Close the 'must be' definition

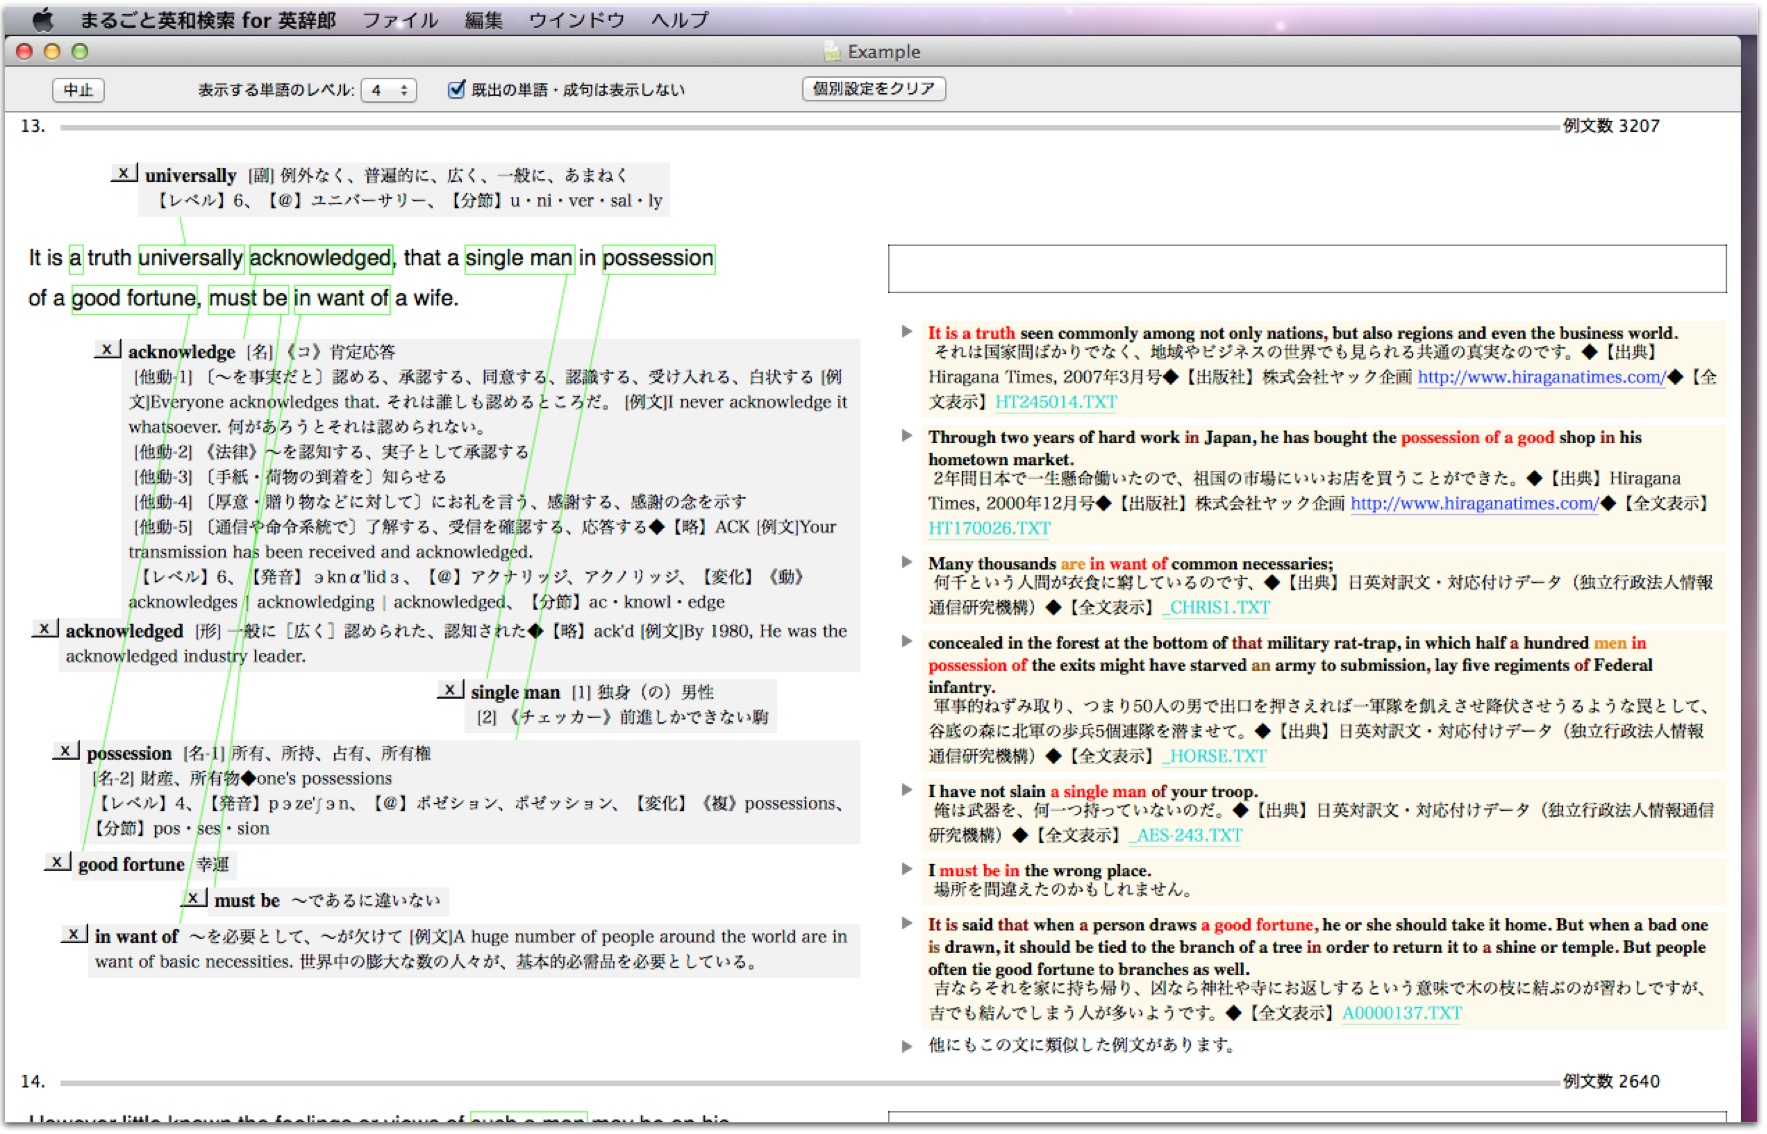point(194,898)
